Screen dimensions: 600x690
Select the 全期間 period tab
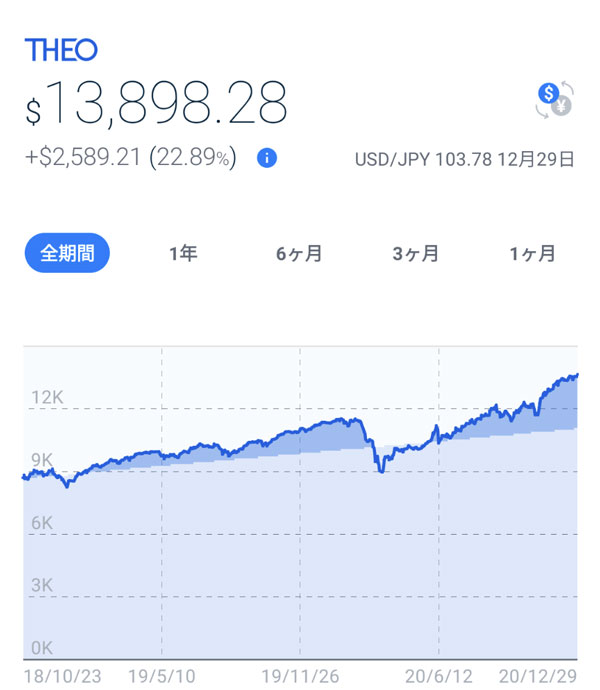(x=67, y=254)
